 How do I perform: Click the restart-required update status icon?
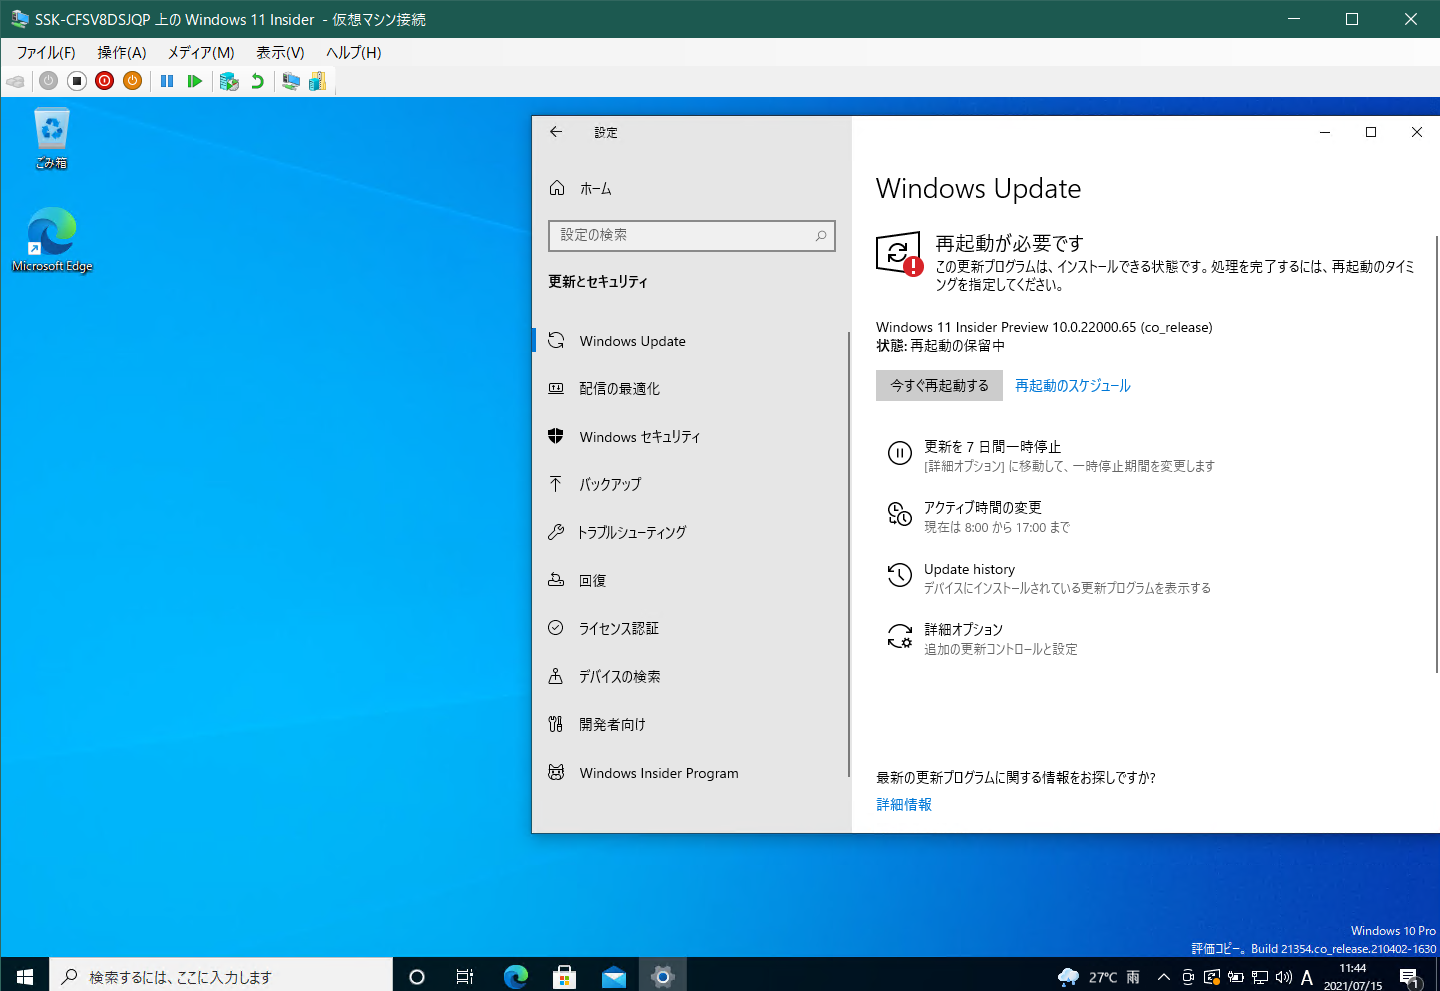point(899,254)
